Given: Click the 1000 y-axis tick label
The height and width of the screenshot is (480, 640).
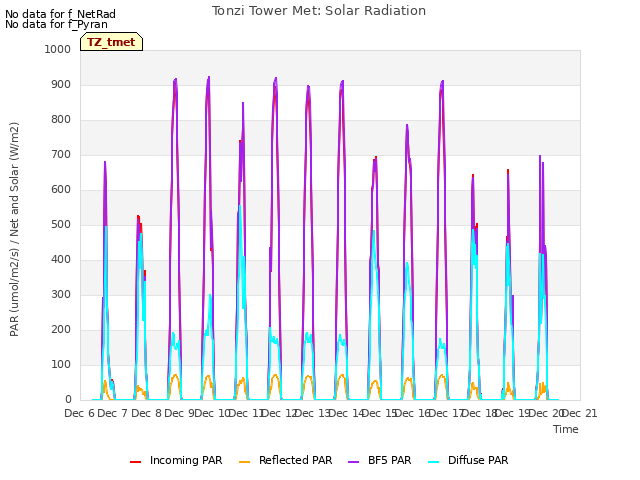Looking at the screenshot, I should (58, 49).
